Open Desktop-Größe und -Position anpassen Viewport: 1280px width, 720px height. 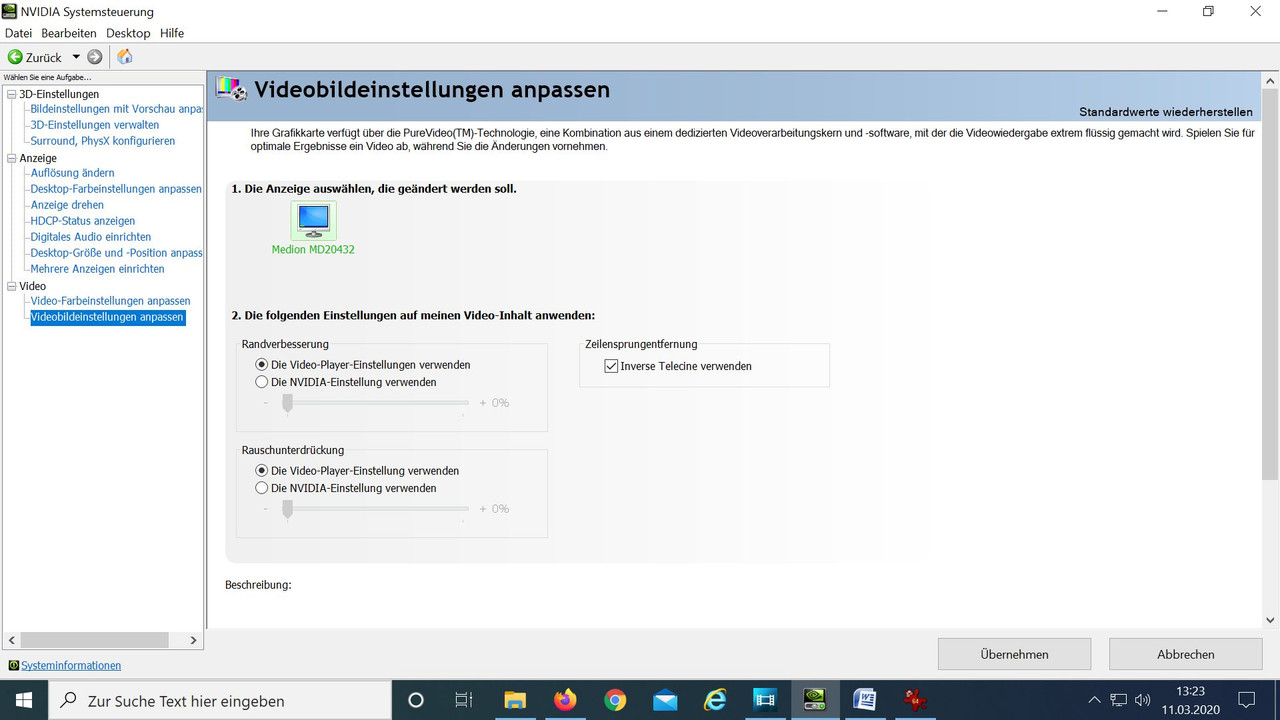pyautogui.click(x=116, y=253)
